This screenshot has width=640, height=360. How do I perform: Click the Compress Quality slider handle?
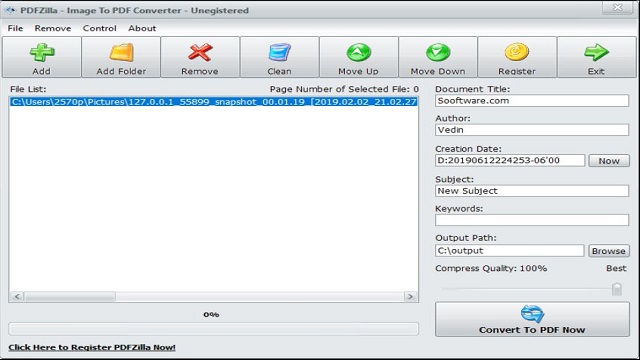[x=617, y=289]
